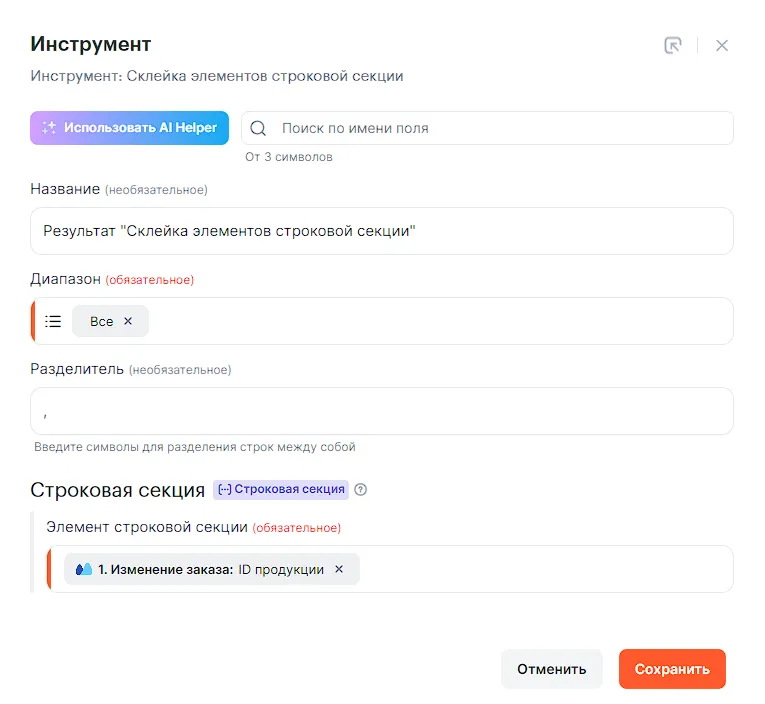The height and width of the screenshot is (704, 765).
Task: Open help icon next to Строковая секция
Action: click(361, 490)
